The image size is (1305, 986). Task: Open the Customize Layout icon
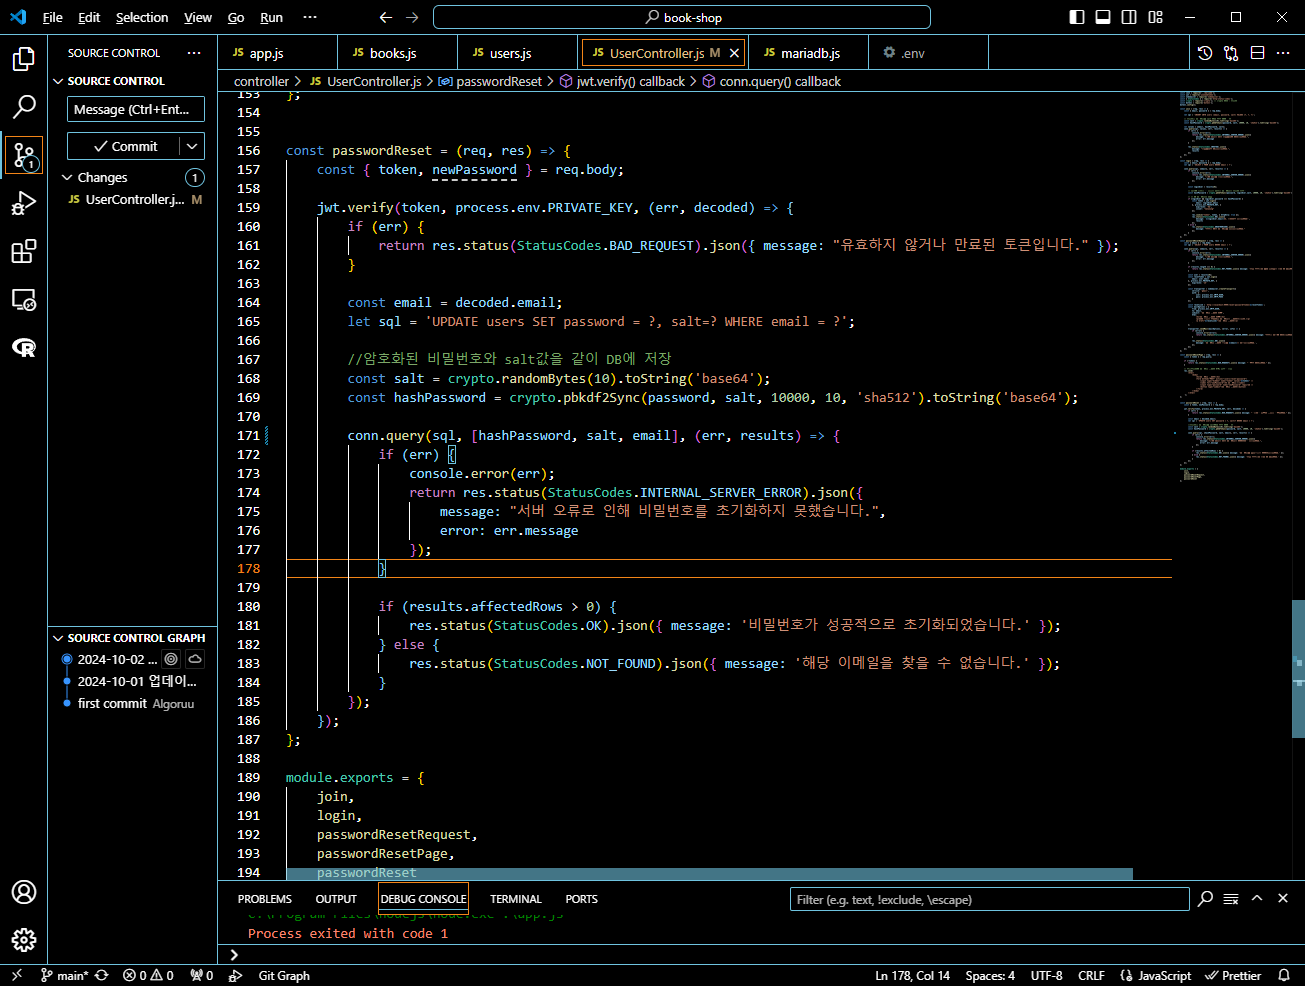[1156, 17]
